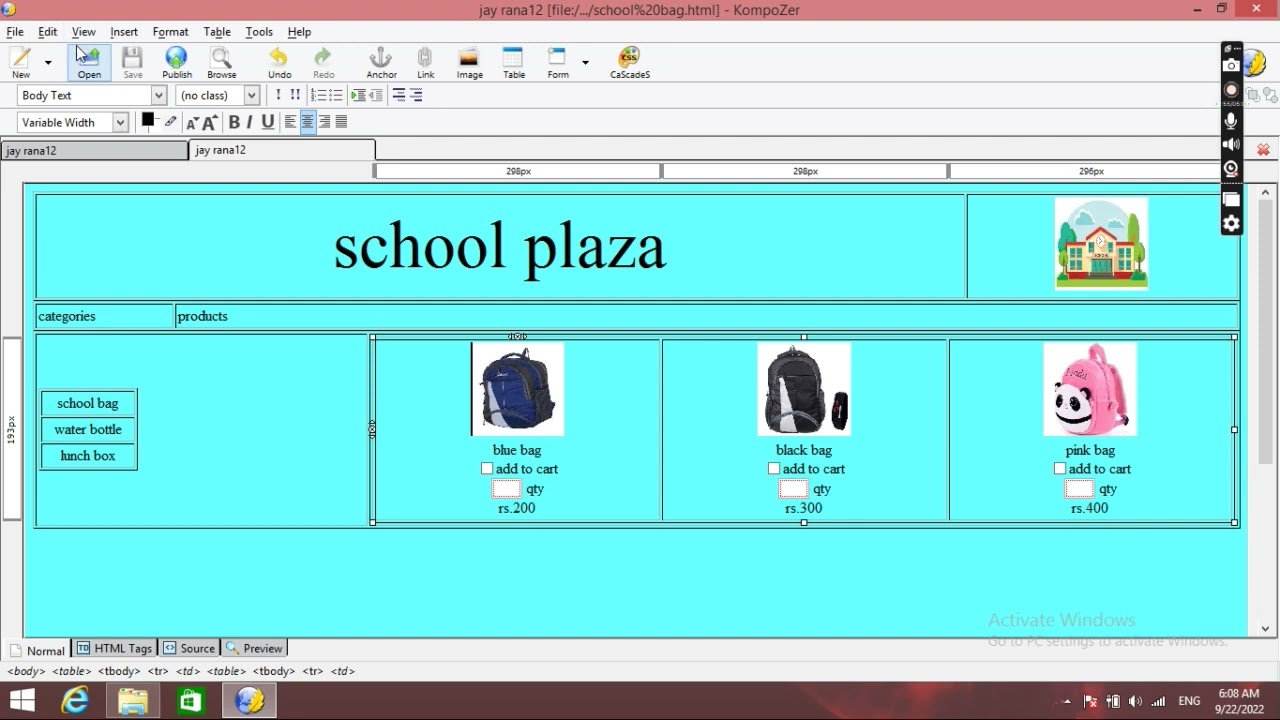Click the recorder screenshot camera icon

pyautogui.click(x=1232, y=66)
